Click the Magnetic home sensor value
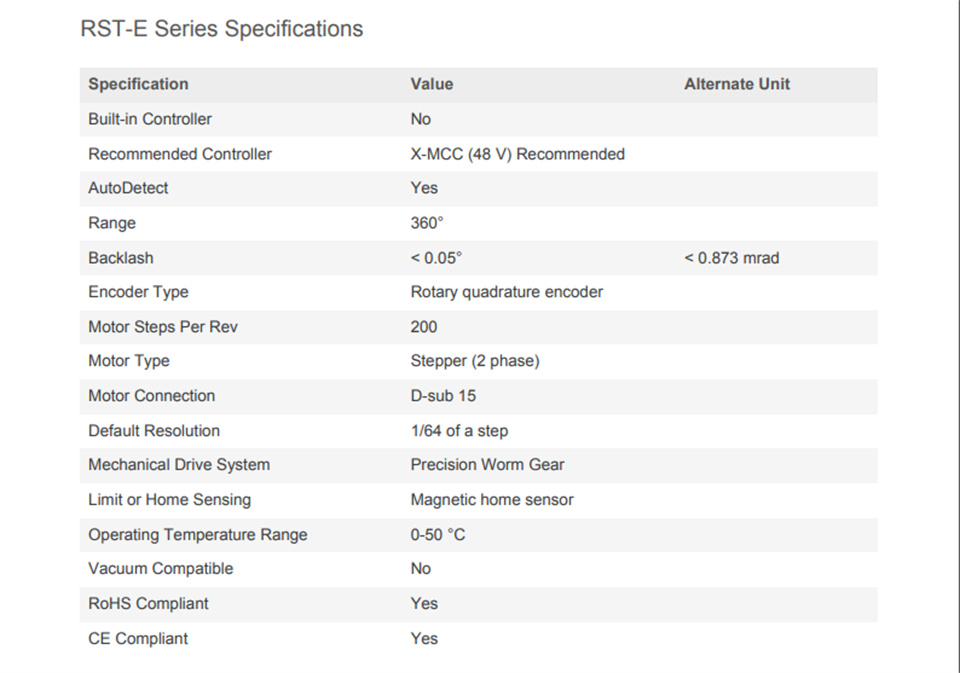Image resolution: width=960 pixels, height=673 pixels. [492, 500]
